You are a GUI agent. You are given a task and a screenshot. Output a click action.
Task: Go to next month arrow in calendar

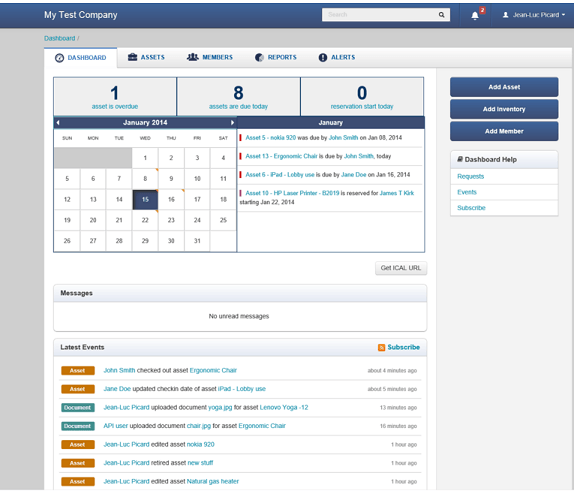point(232,123)
